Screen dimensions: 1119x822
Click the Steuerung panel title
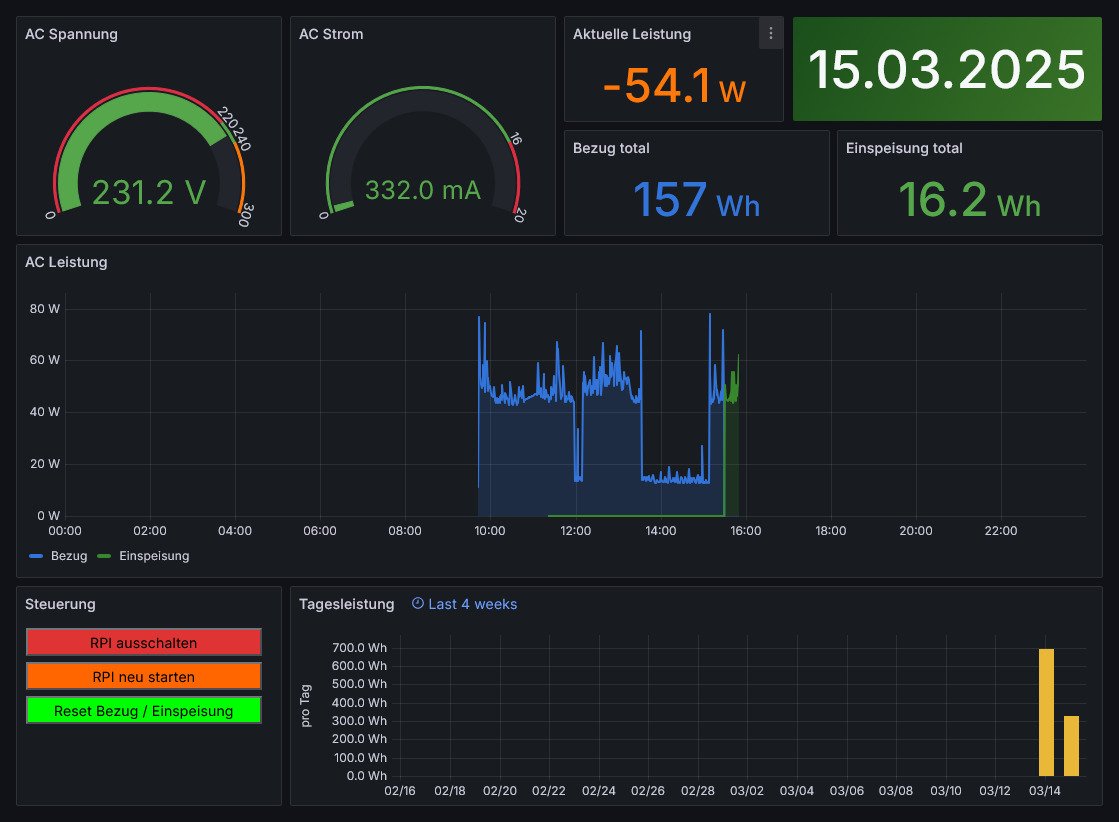pos(60,604)
